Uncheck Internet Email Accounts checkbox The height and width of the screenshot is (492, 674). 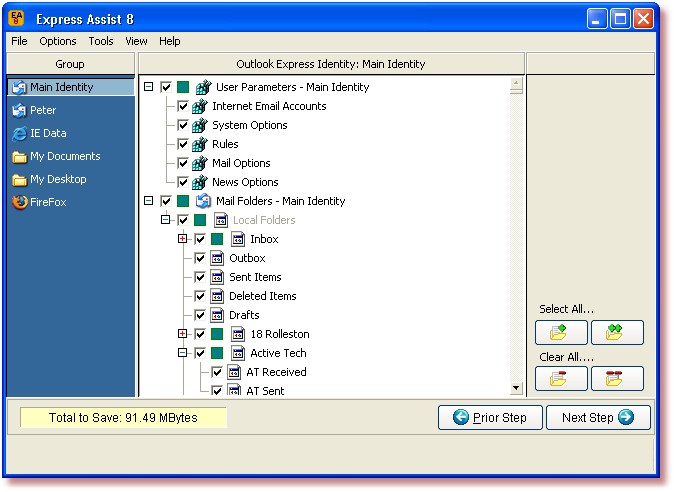point(183,106)
